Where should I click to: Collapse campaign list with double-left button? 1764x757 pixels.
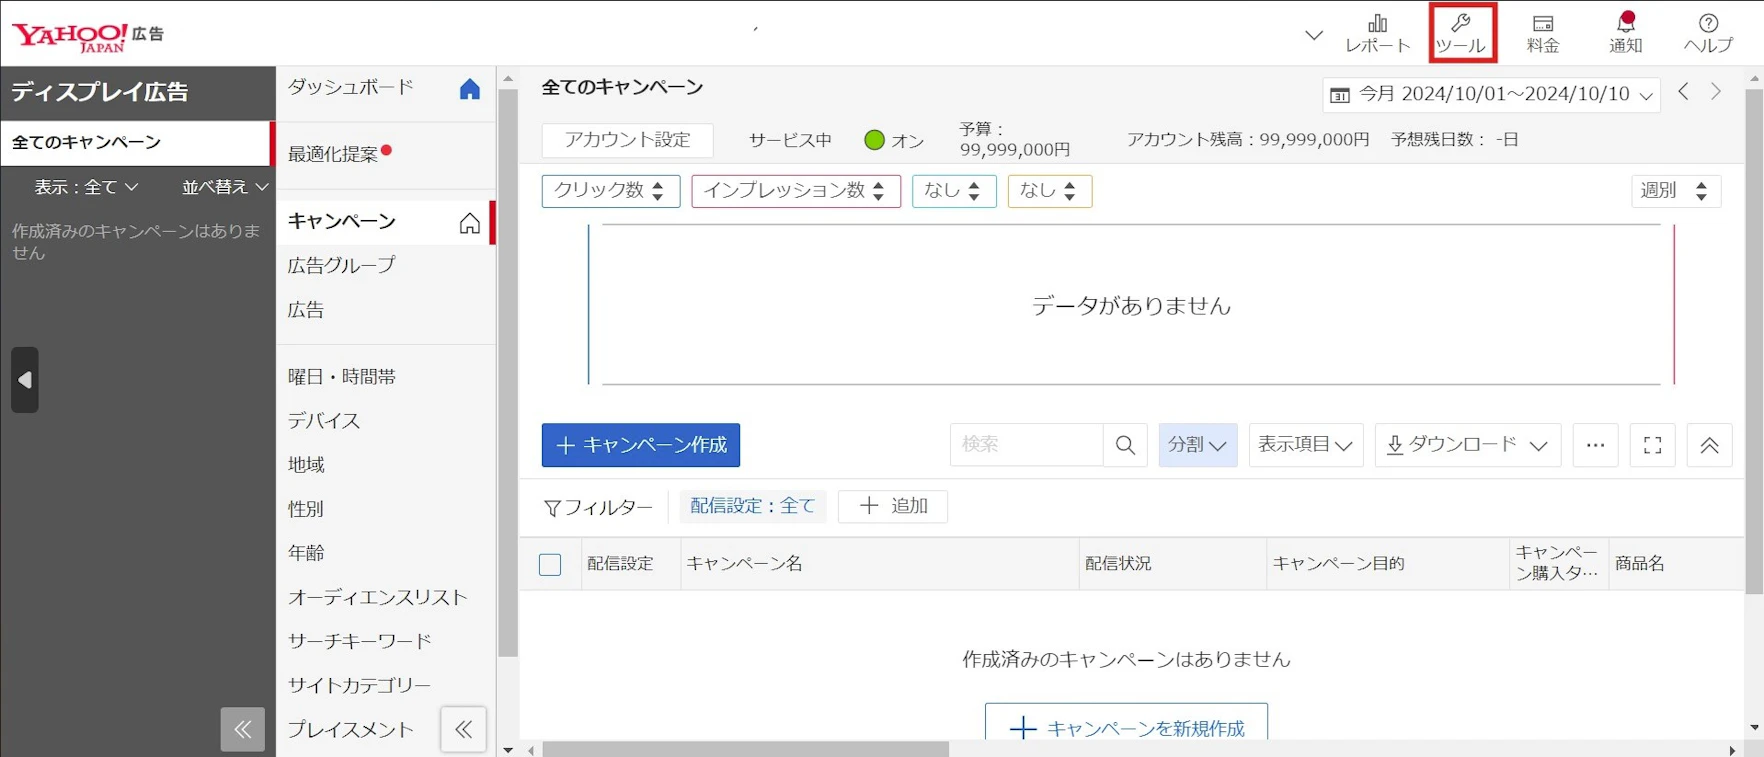pos(243,729)
